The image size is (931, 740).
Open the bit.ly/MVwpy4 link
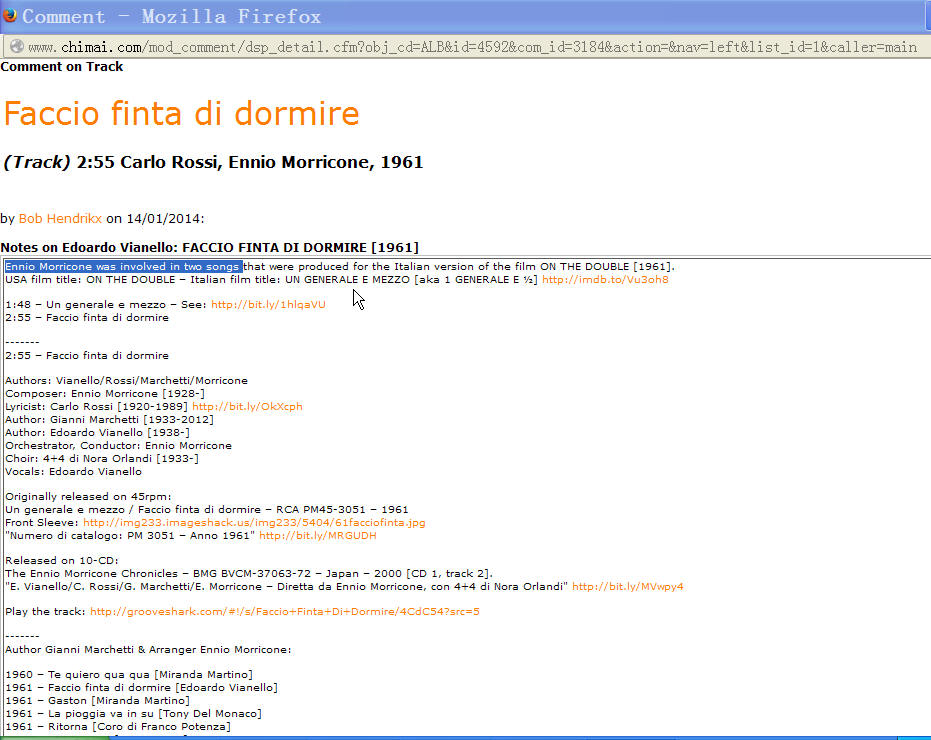[x=628, y=587]
